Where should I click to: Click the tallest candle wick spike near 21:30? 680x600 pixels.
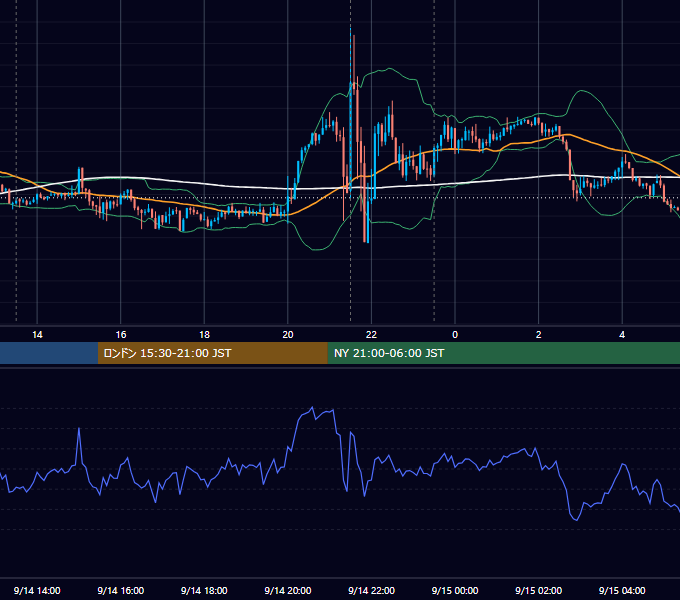click(x=351, y=56)
